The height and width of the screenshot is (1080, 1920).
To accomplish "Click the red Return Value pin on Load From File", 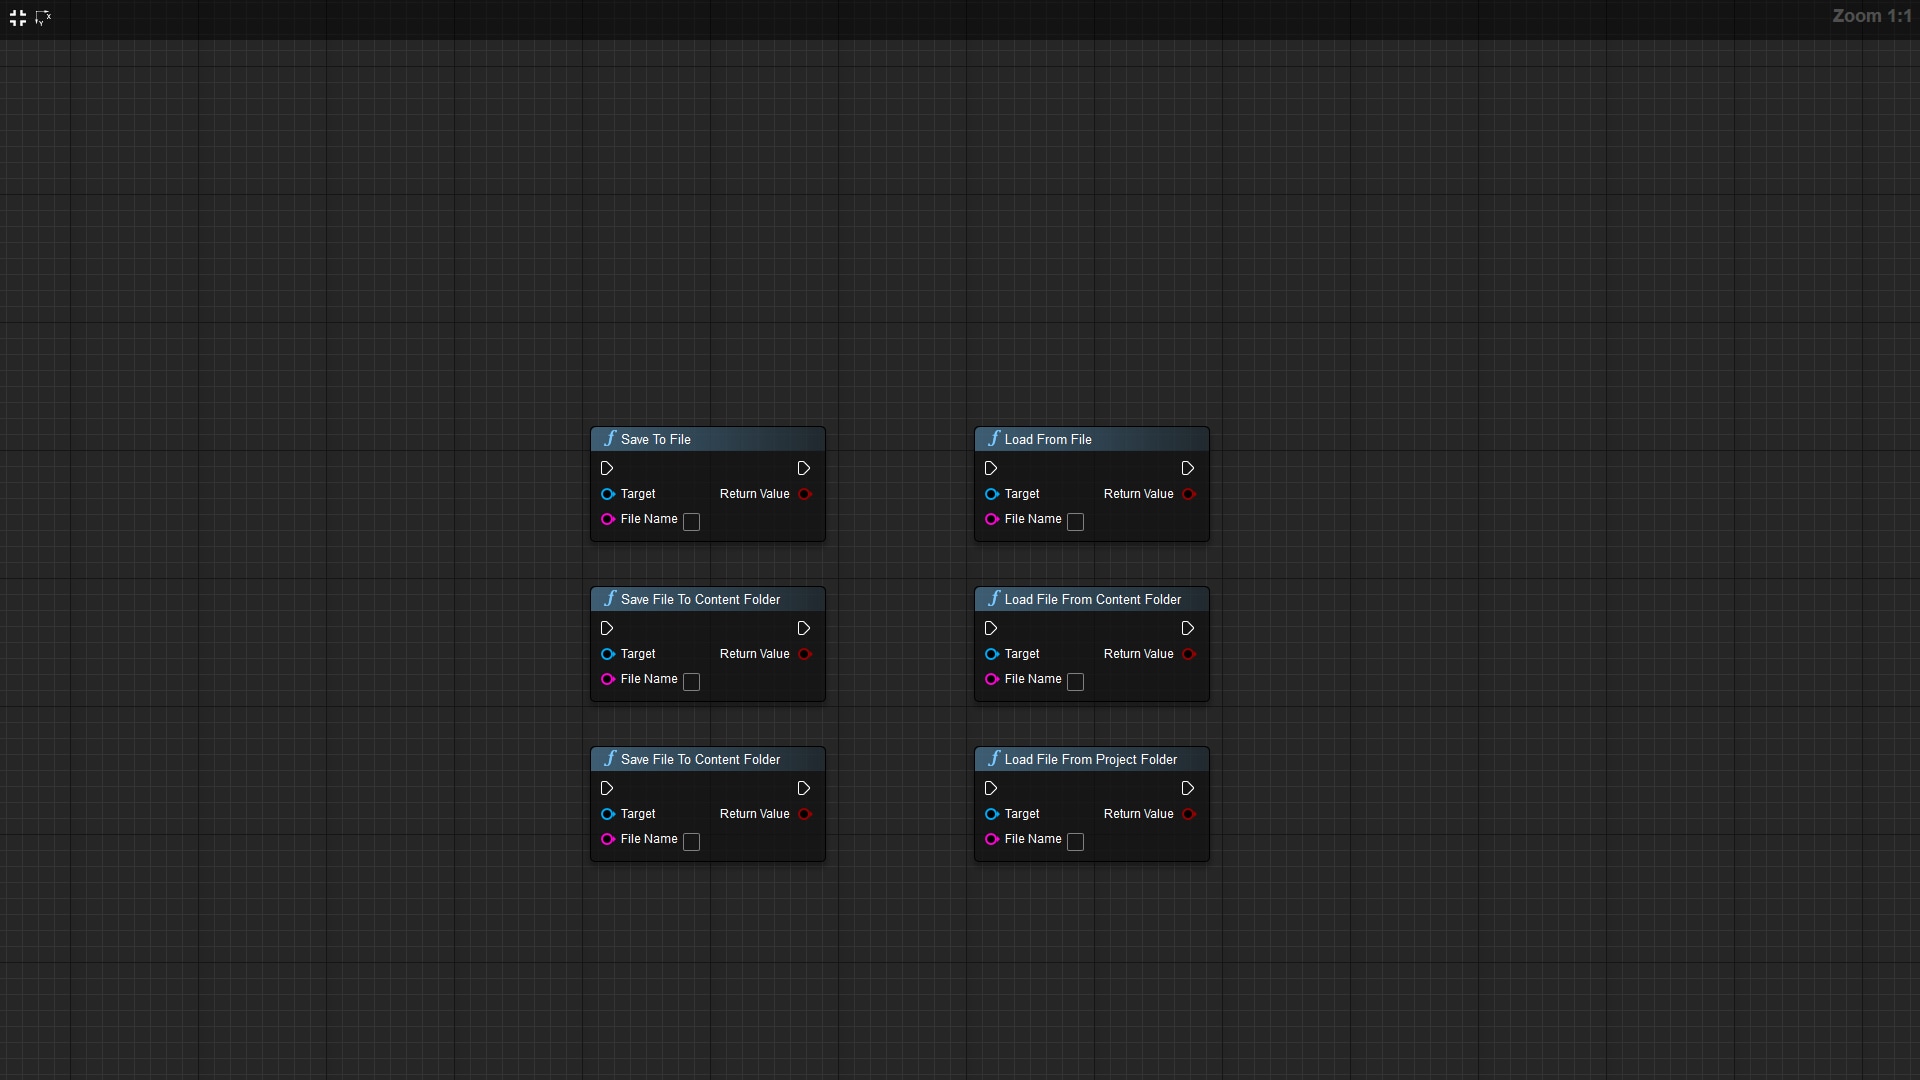I will (1189, 494).
